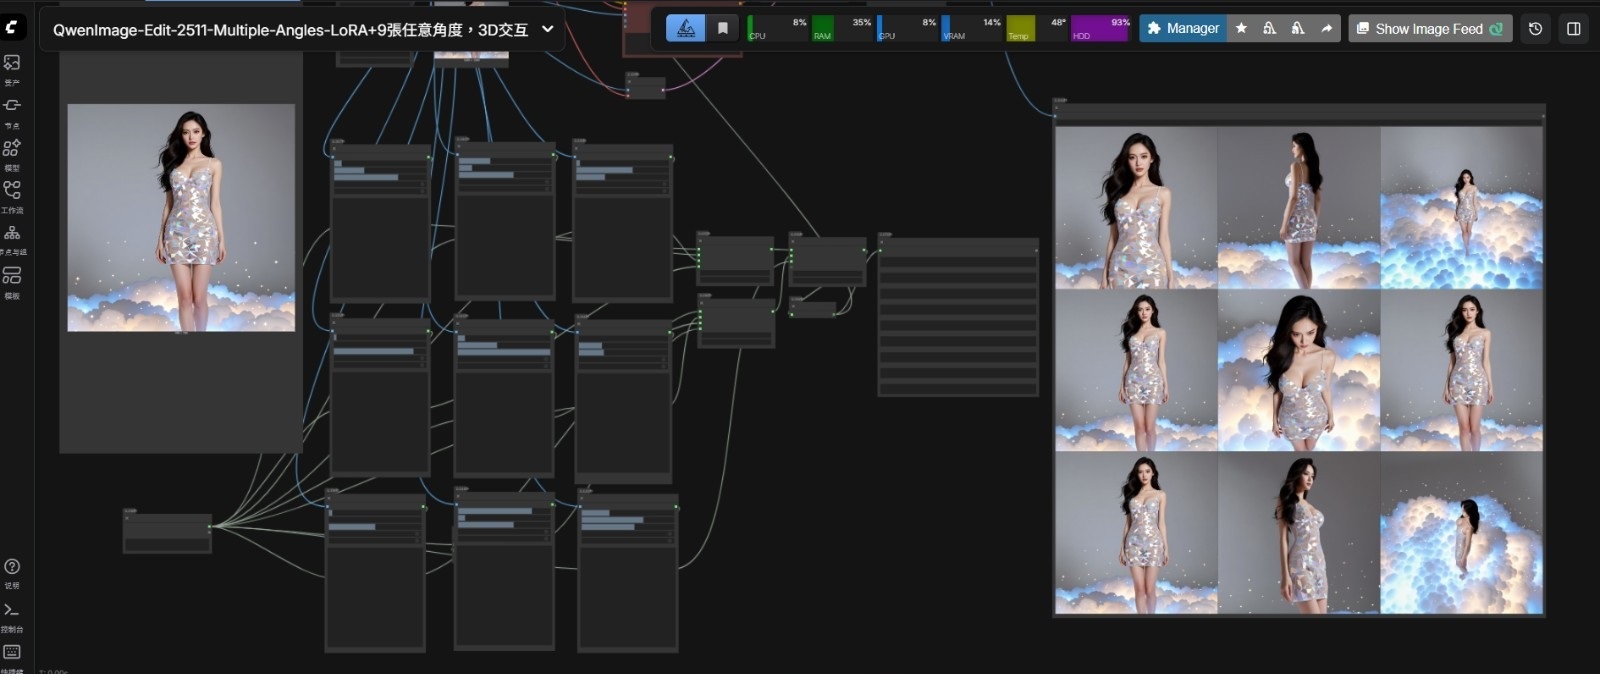The height and width of the screenshot is (674, 1600).
Task: Expand the QwenImage-Edit workflow name dropdown
Action: [547, 30]
